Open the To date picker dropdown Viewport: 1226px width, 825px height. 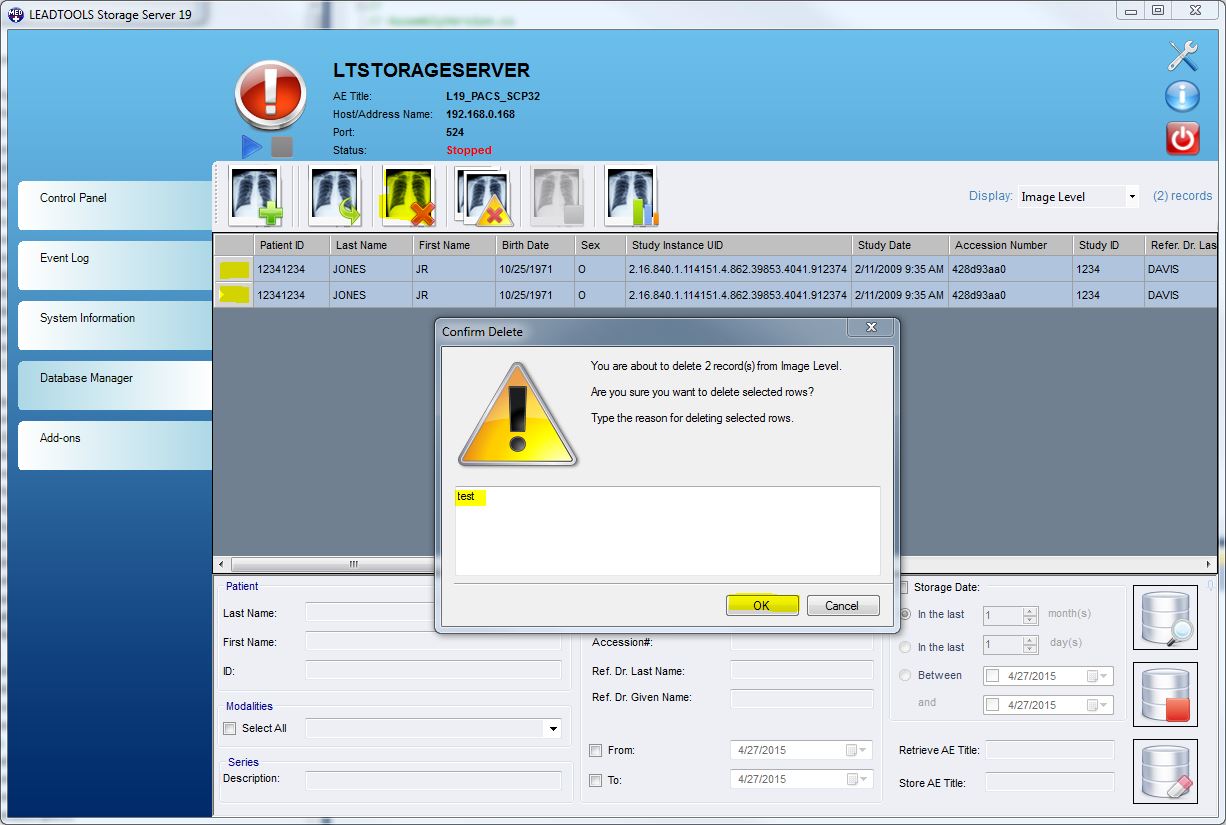coord(858,779)
